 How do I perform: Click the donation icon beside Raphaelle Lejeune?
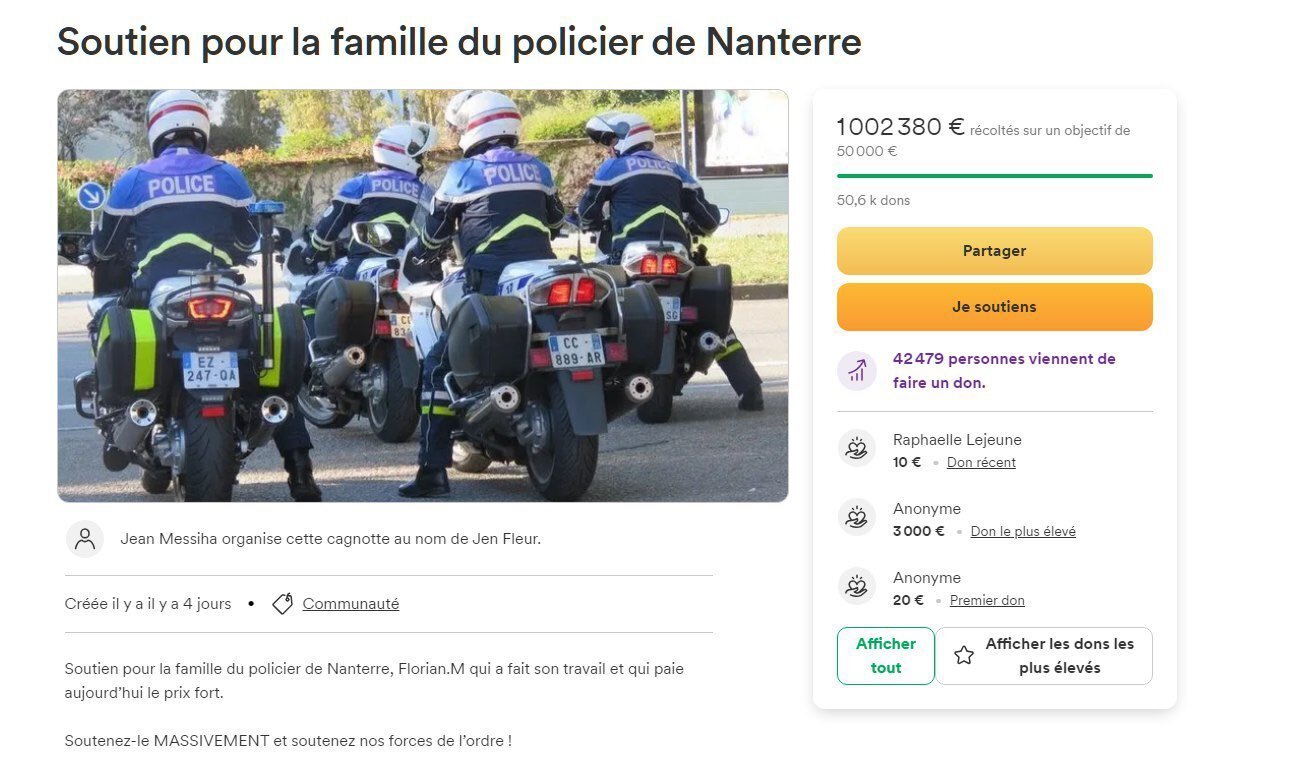pos(857,448)
